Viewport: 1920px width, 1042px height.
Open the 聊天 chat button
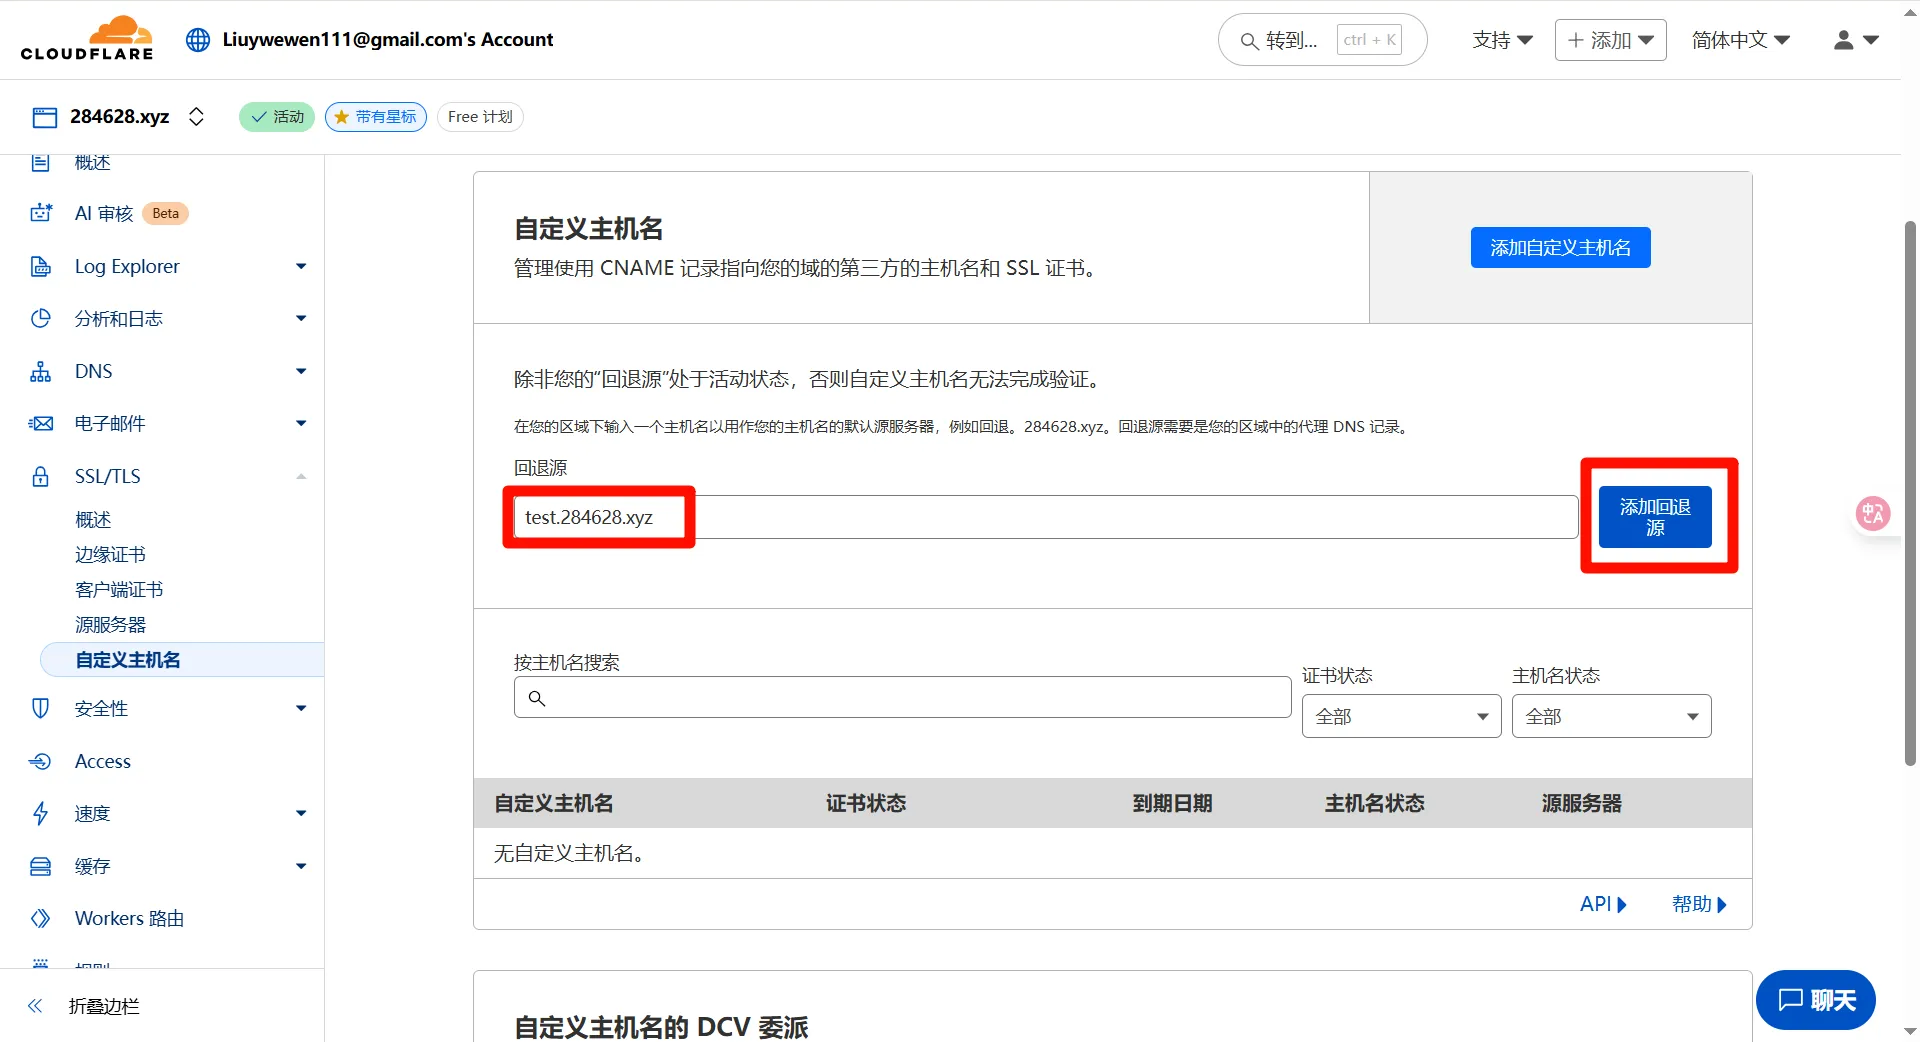point(1815,1000)
